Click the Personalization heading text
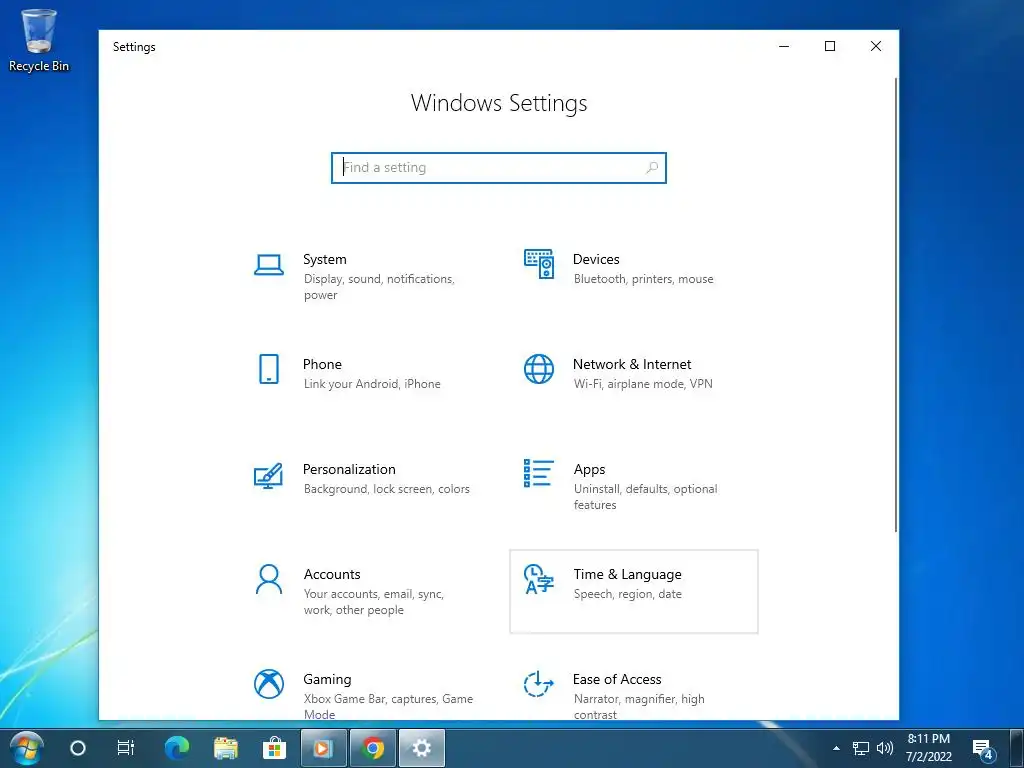 349,470
